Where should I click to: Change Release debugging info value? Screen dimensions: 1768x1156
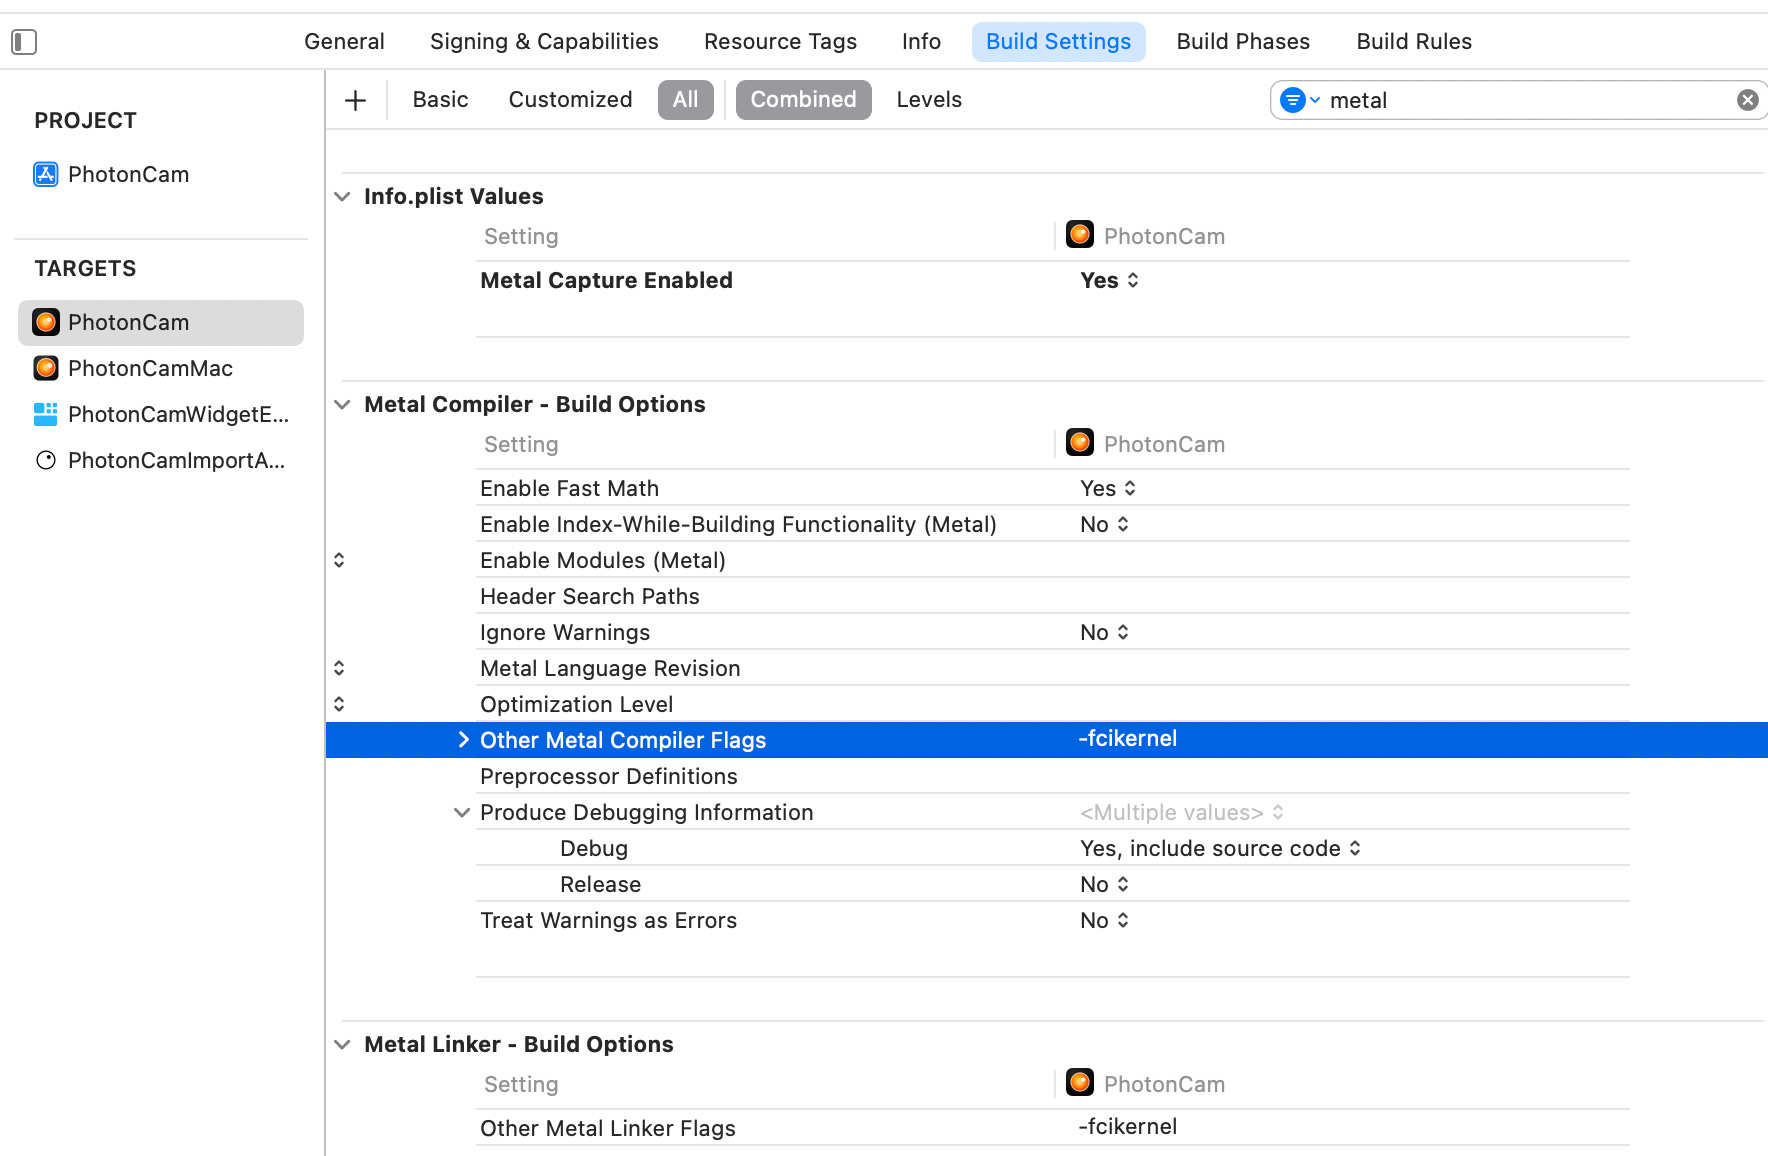[1104, 885]
